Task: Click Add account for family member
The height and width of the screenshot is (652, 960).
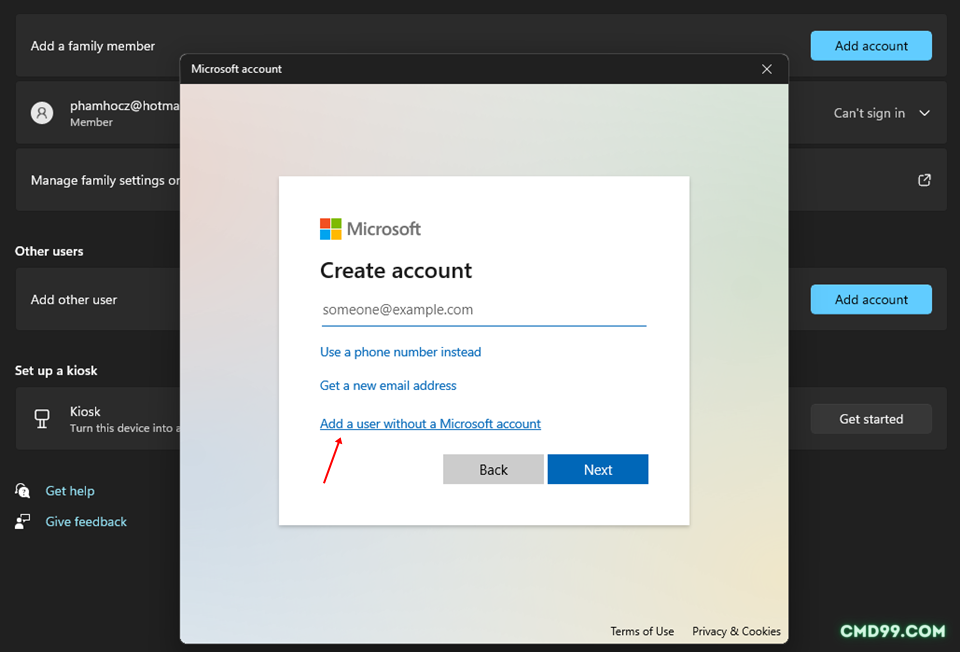Action: (x=871, y=46)
